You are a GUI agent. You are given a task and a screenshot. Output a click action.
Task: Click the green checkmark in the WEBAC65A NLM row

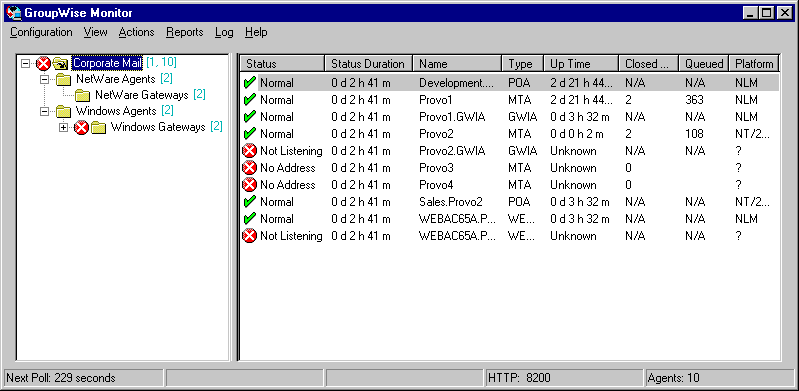pyautogui.click(x=249, y=219)
